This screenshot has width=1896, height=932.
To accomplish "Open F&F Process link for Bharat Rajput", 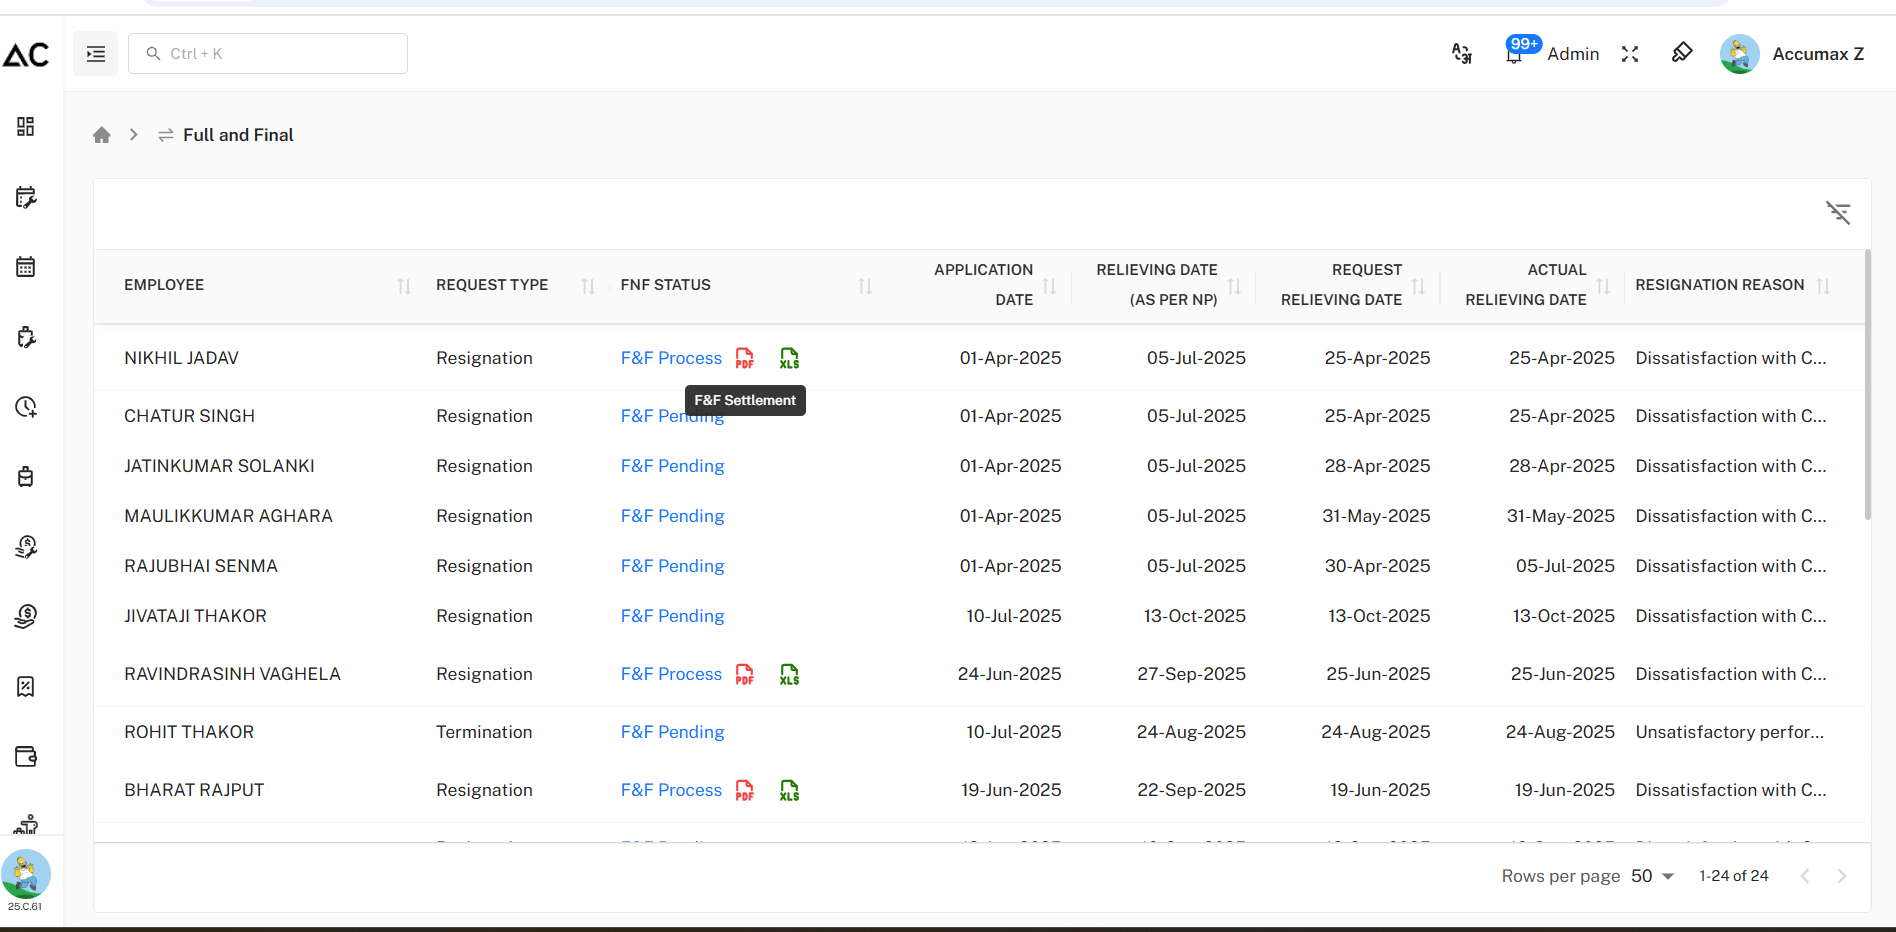I will pyautogui.click(x=671, y=790).
